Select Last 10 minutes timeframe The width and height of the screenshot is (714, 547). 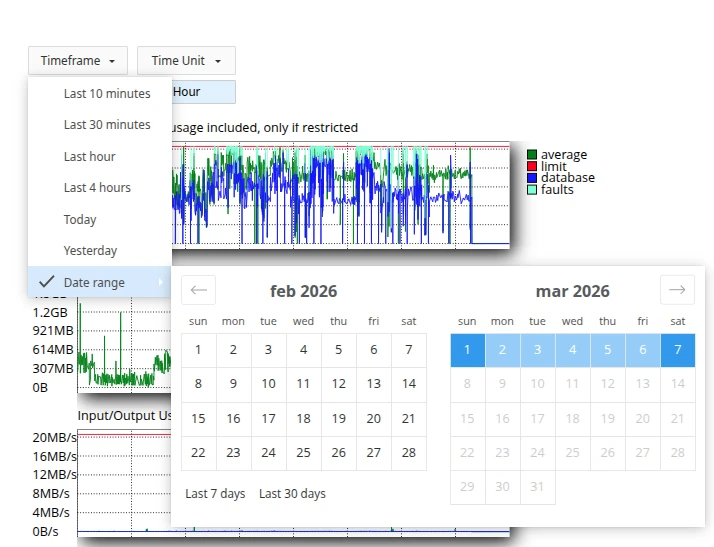point(107,94)
